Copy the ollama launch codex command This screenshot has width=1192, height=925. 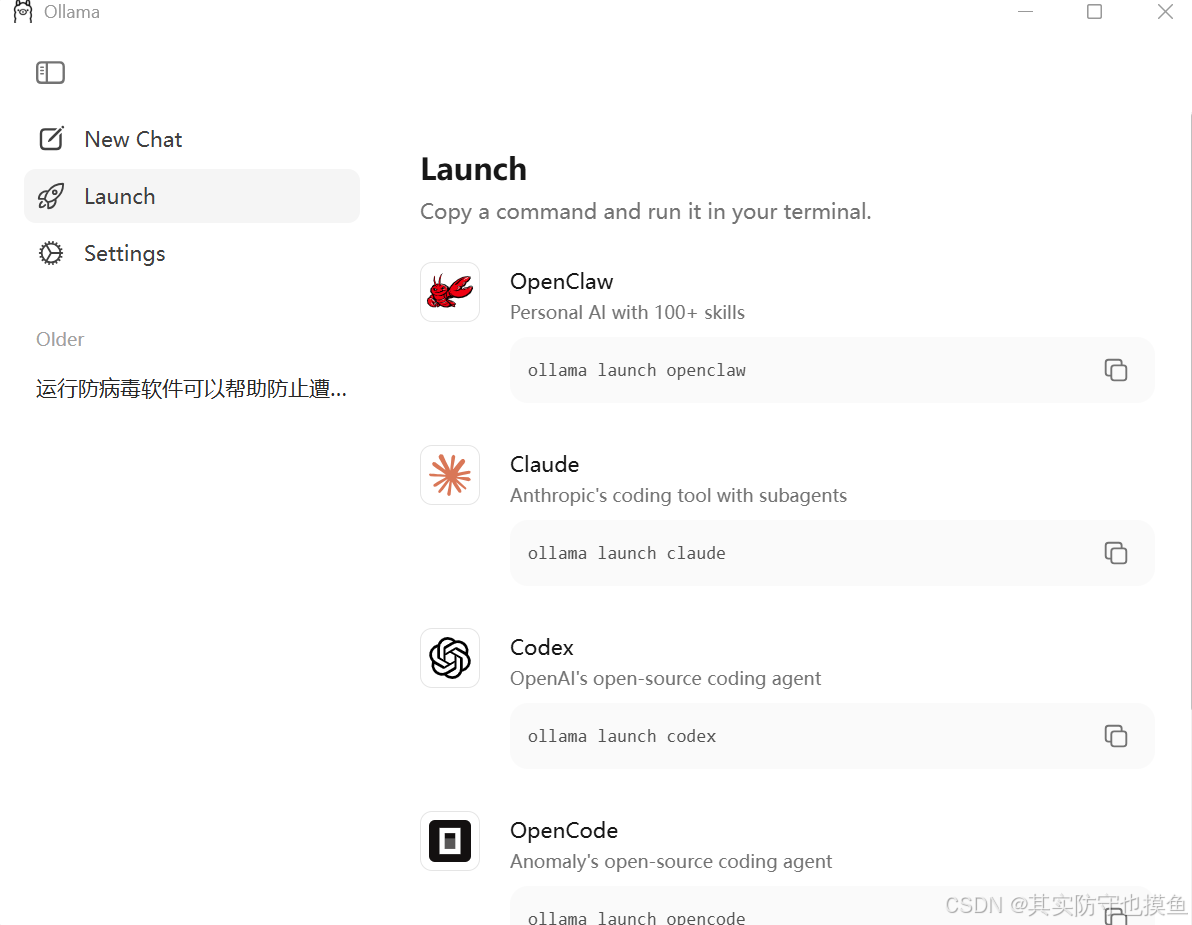coord(1115,737)
